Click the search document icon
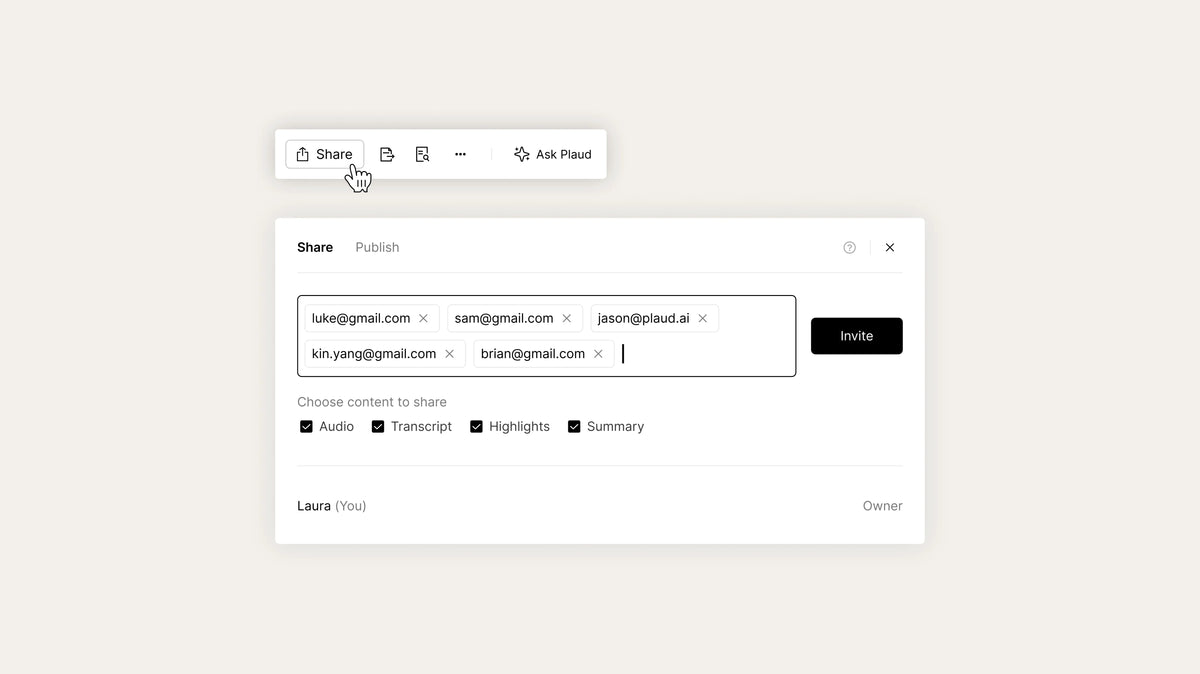Viewport: 1200px width, 674px height. coord(423,154)
